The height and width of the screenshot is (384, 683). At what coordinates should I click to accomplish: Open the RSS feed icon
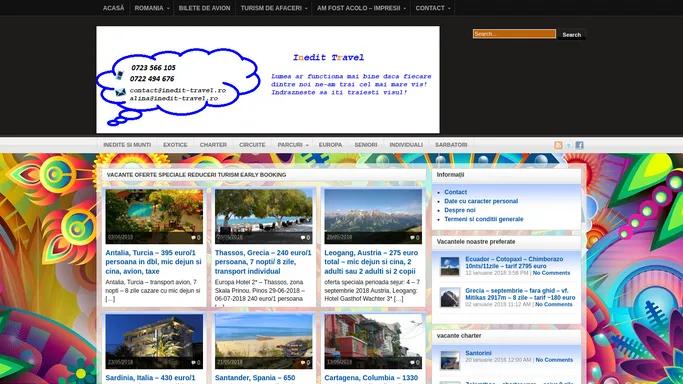pyautogui.click(x=558, y=145)
